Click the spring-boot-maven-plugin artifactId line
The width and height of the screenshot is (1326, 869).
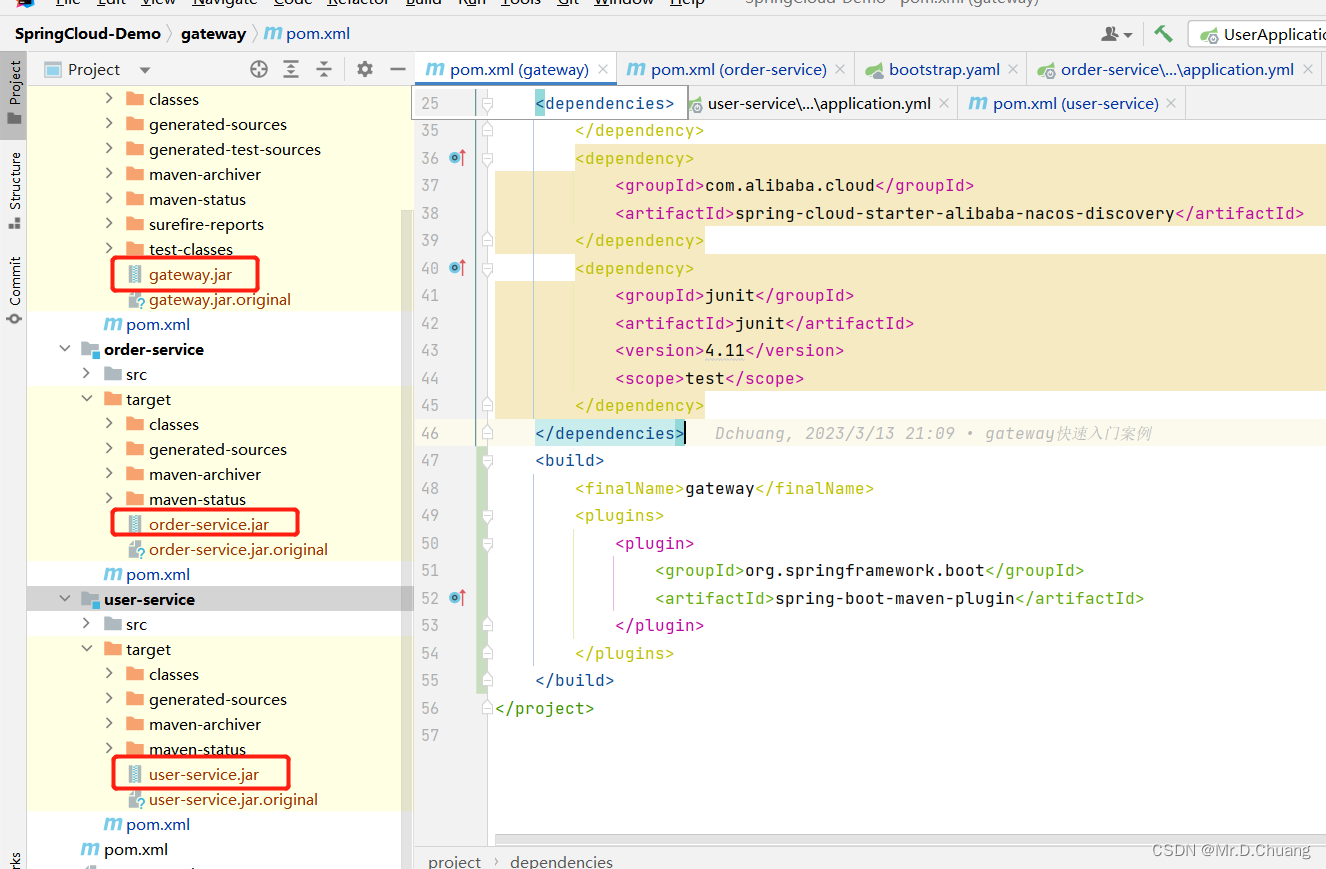(x=899, y=598)
